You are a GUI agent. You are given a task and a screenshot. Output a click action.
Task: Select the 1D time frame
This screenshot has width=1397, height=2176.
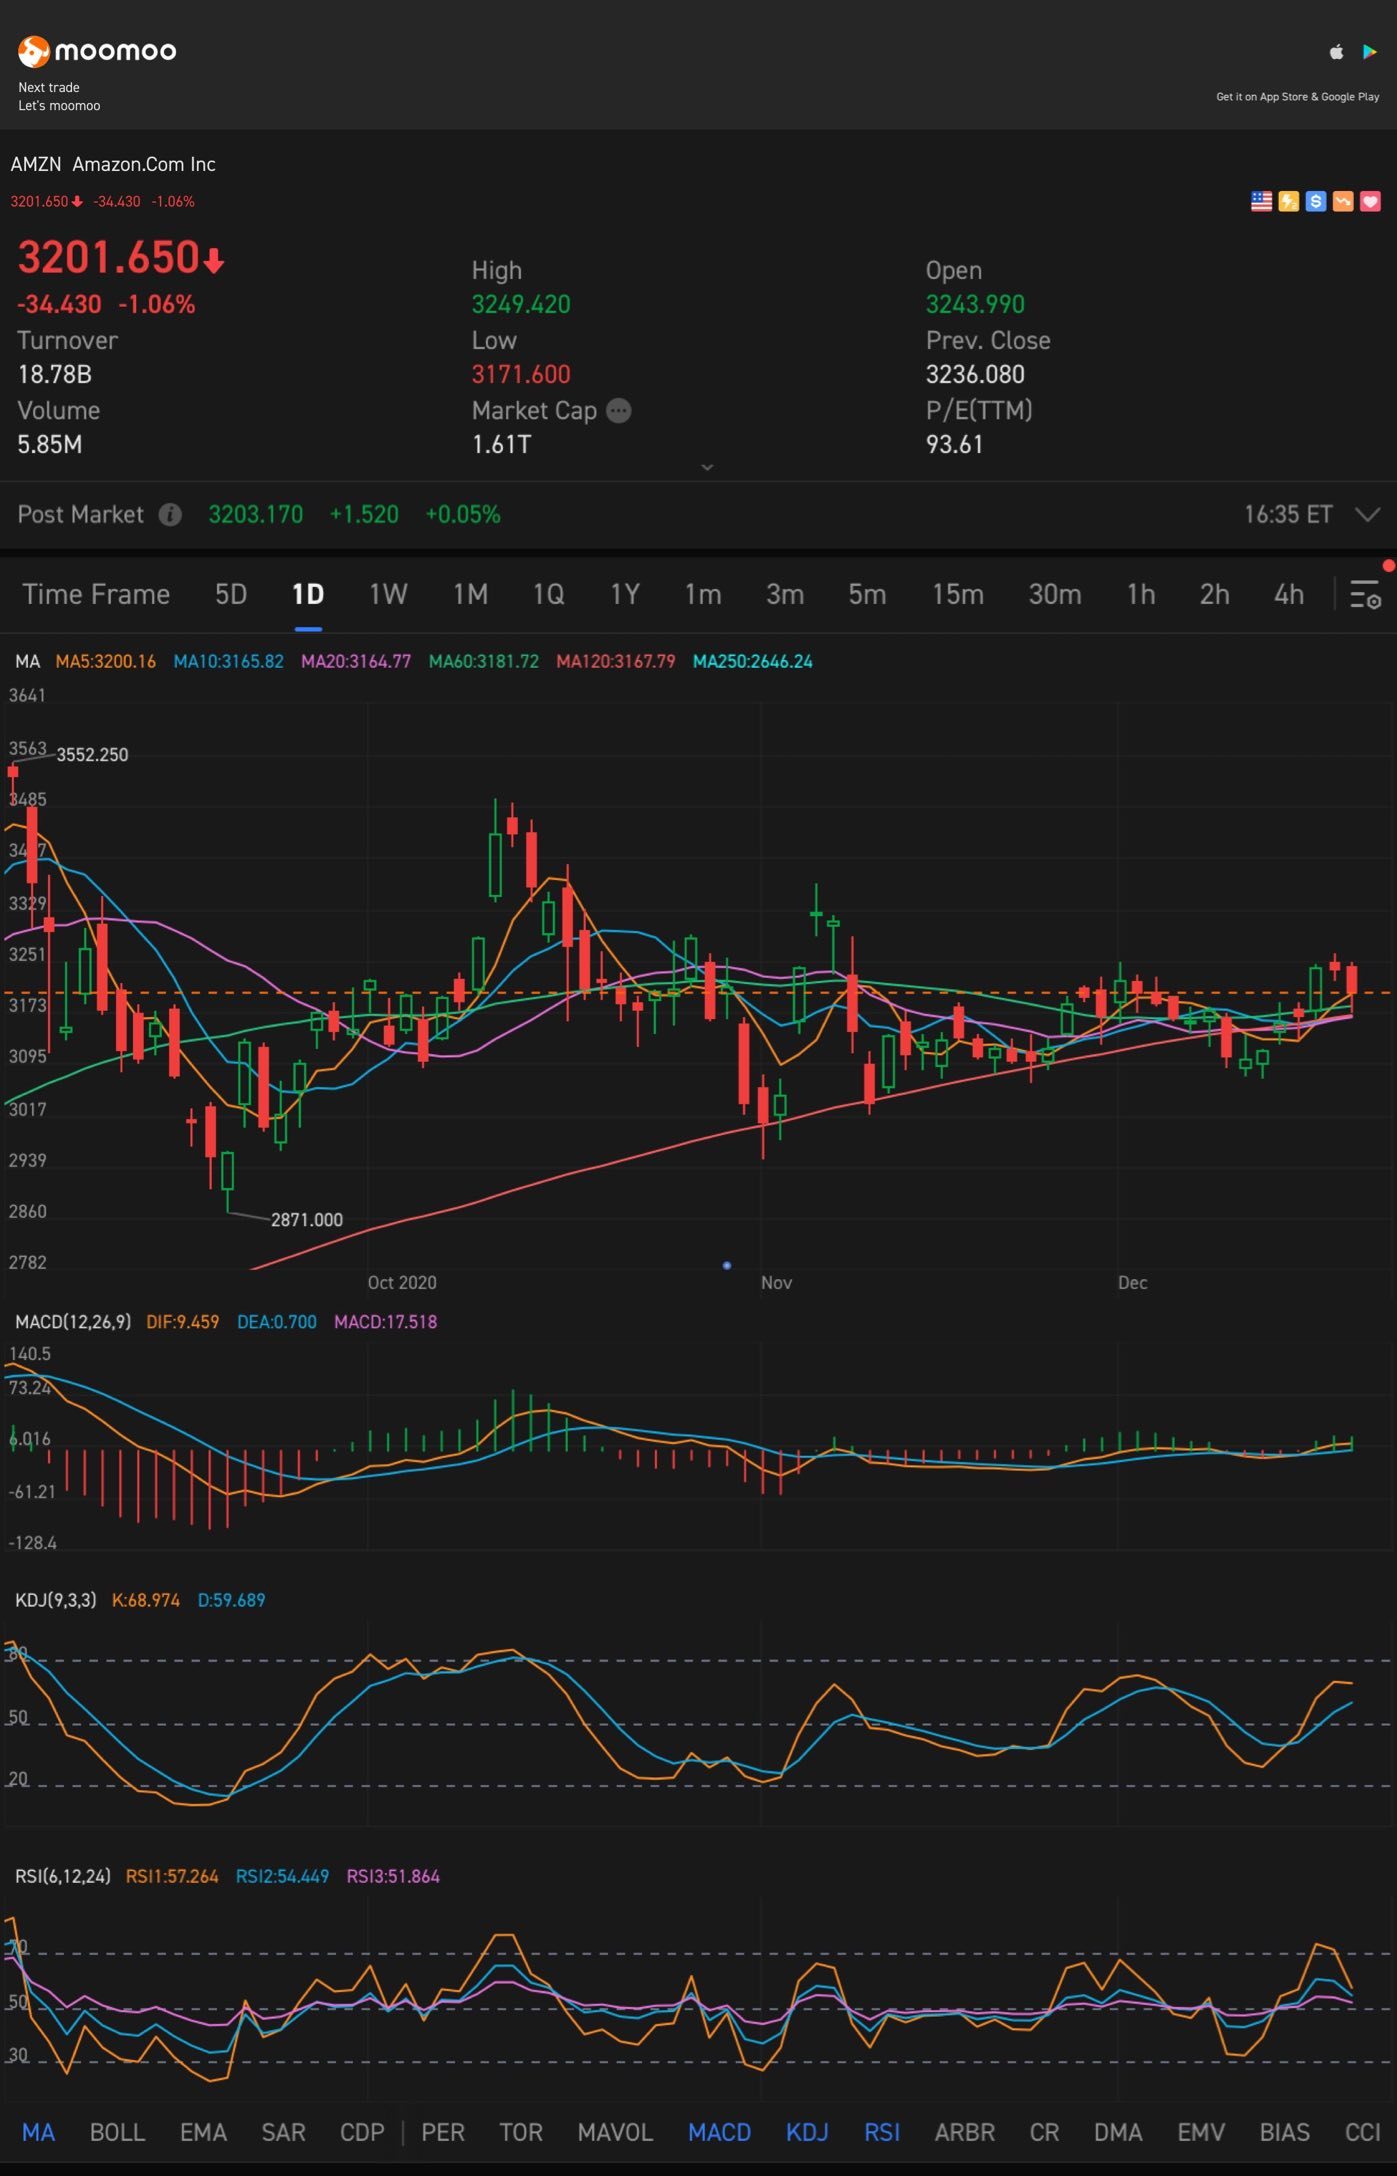308,595
